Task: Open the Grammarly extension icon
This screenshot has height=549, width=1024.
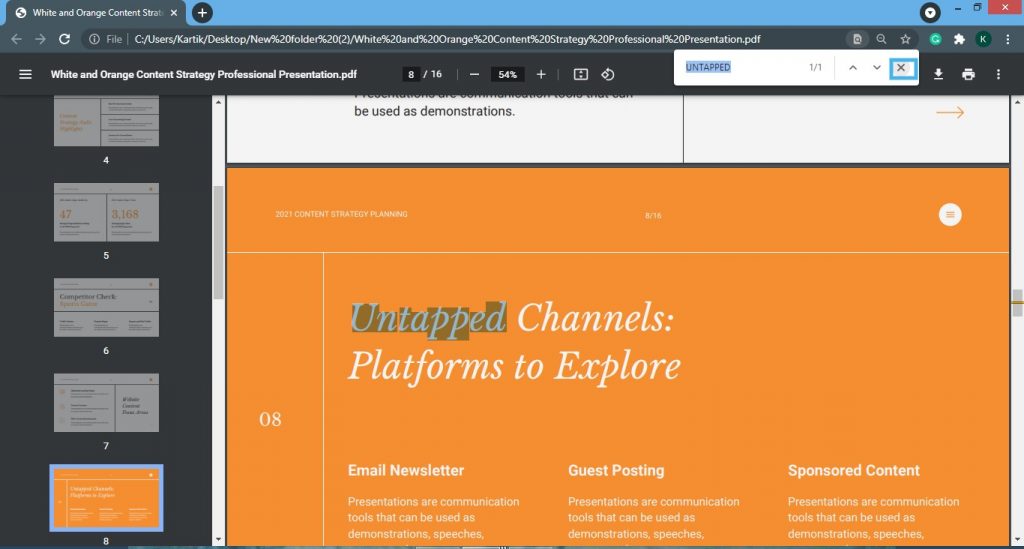Action: [935, 39]
